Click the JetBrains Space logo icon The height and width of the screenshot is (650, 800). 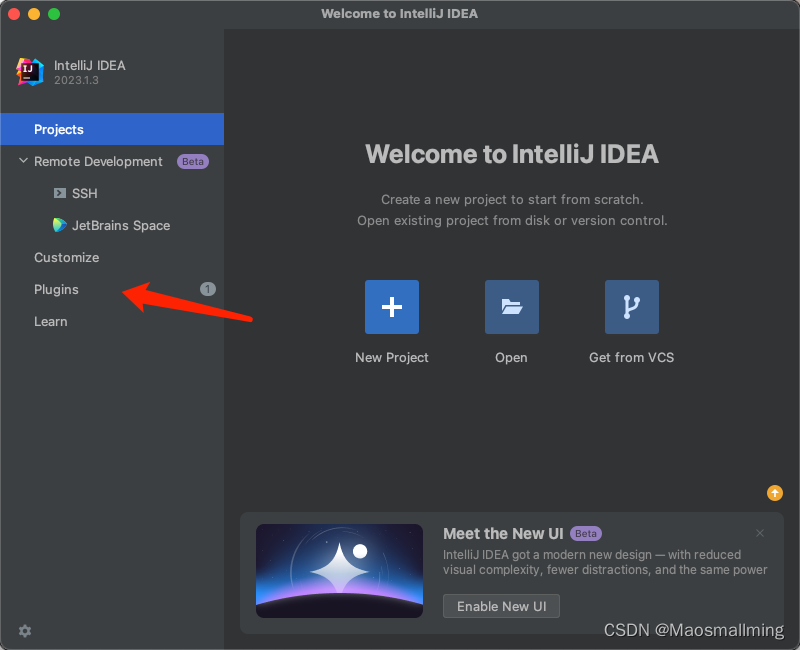60,225
